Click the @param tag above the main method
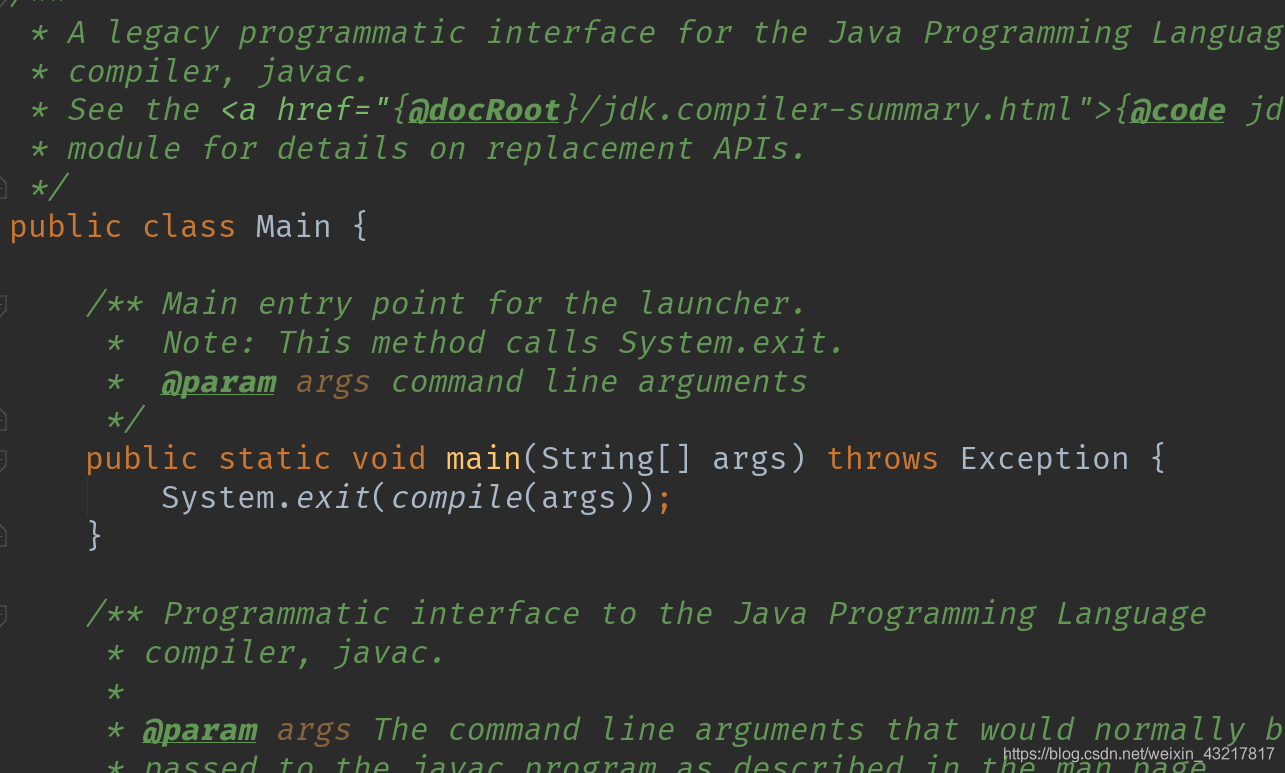This screenshot has width=1285, height=773. tap(218, 382)
